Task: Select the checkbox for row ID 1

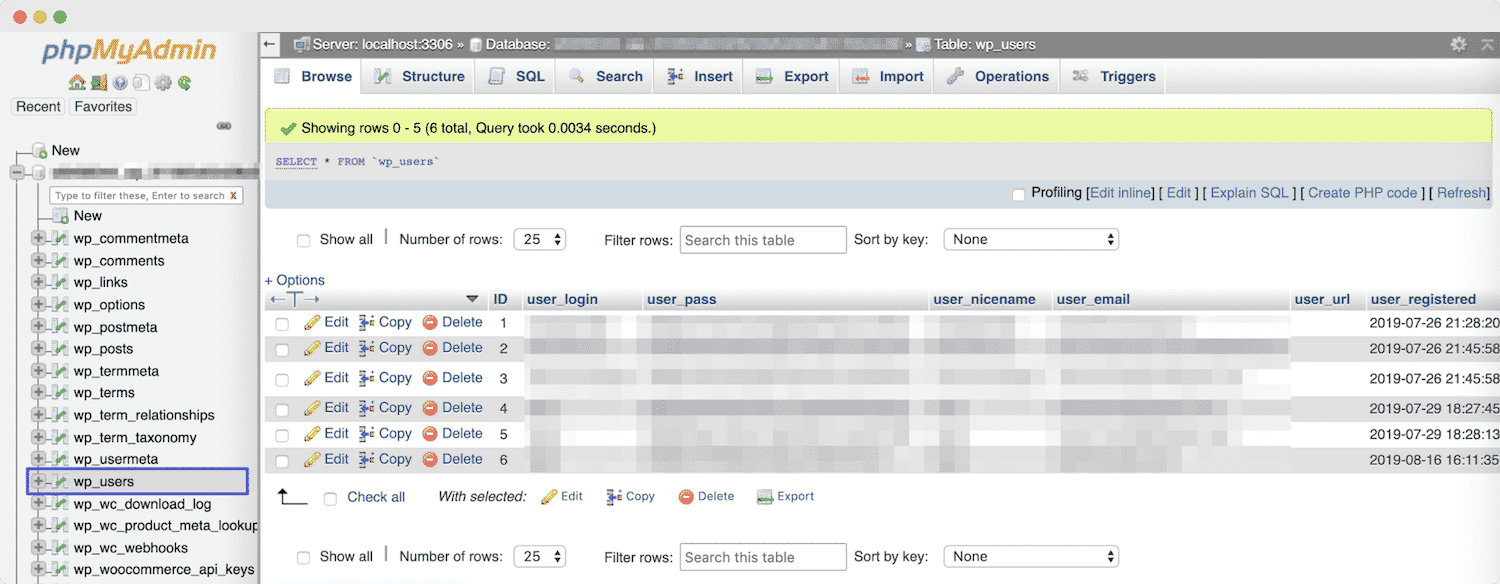Action: click(x=282, y=324)
